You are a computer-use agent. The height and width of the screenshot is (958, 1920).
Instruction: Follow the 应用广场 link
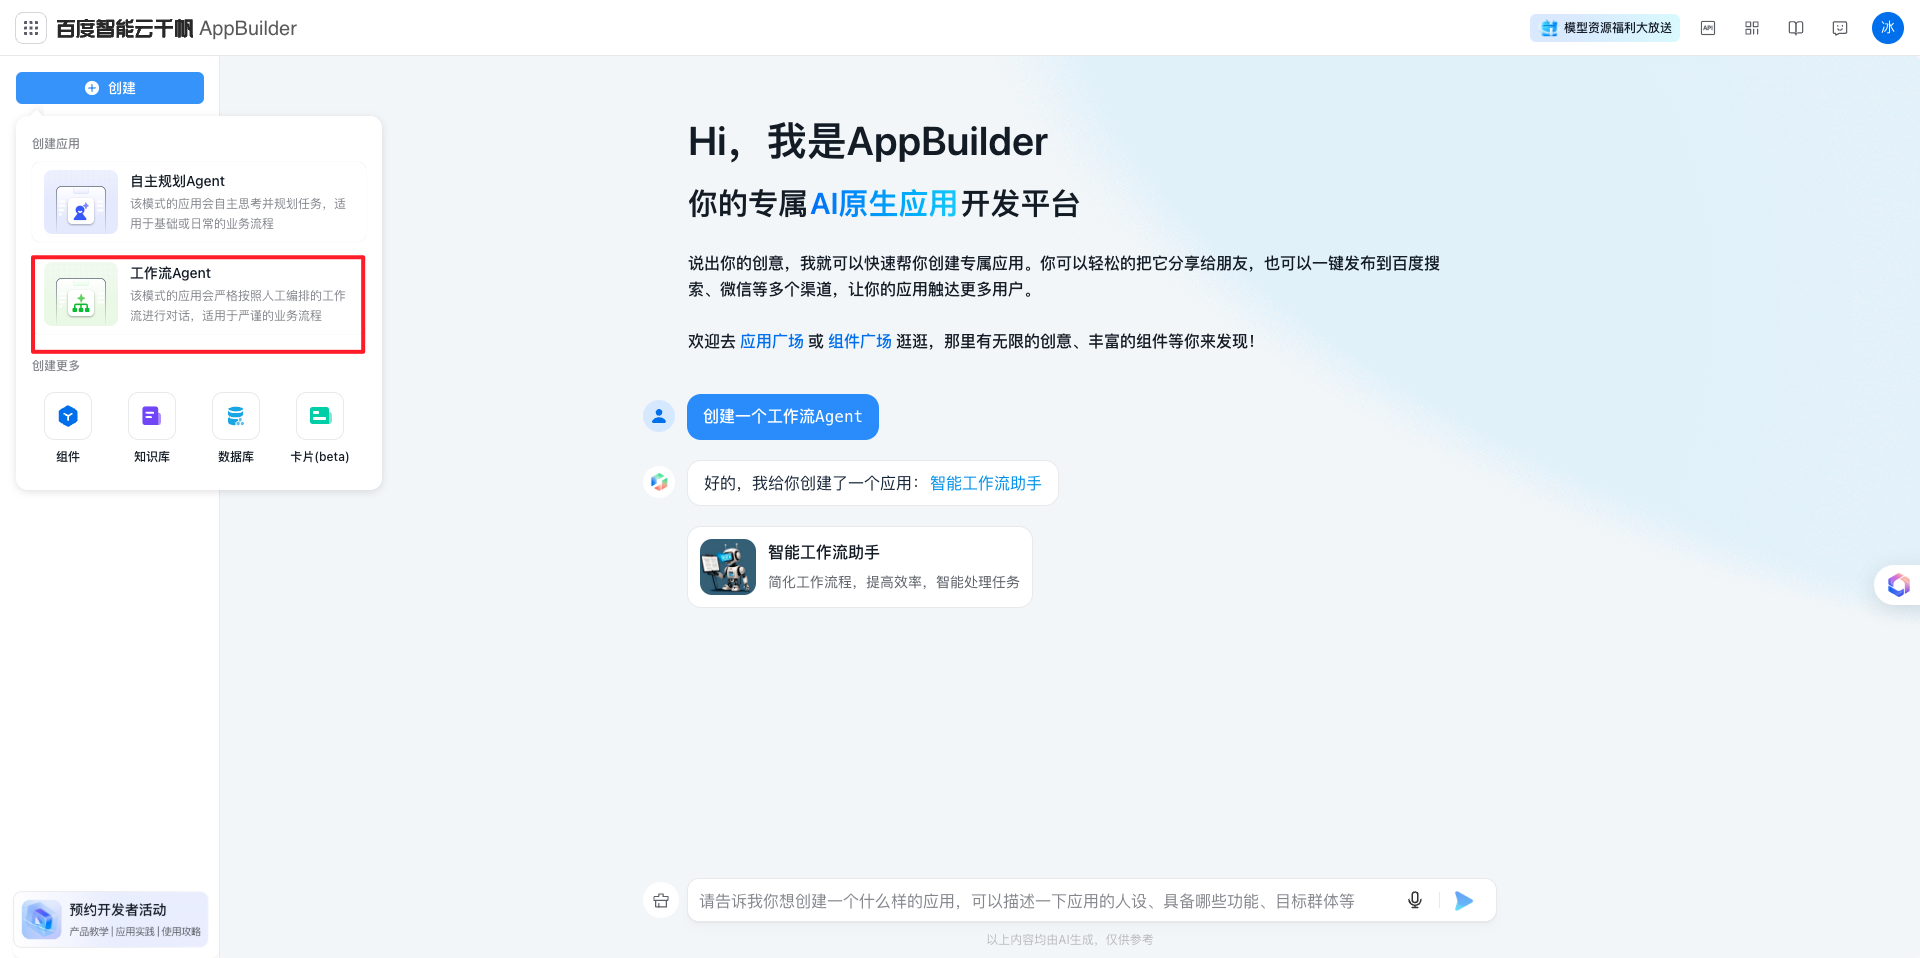pos(772,341)
